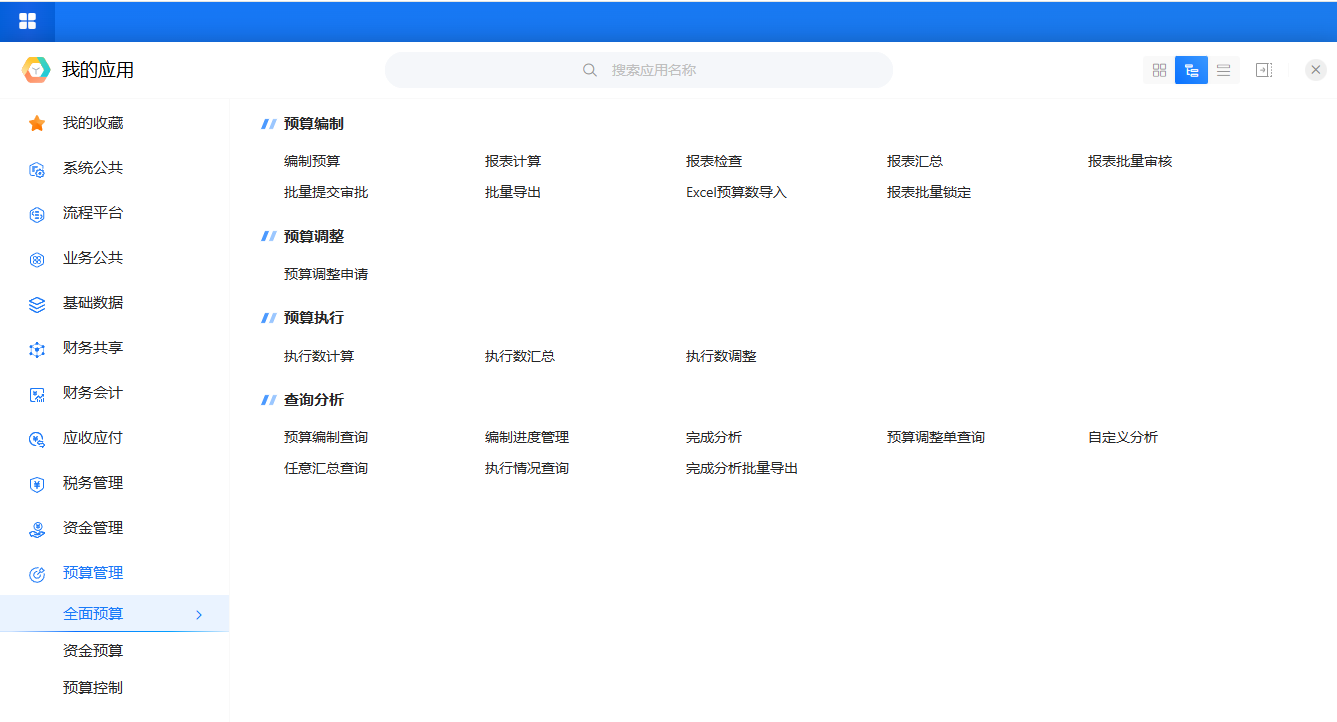Image resolution: width=1337 pixels, height=722 pixels.
Task: Switch to tree hierarchy view
Action: click(1191, 70)
